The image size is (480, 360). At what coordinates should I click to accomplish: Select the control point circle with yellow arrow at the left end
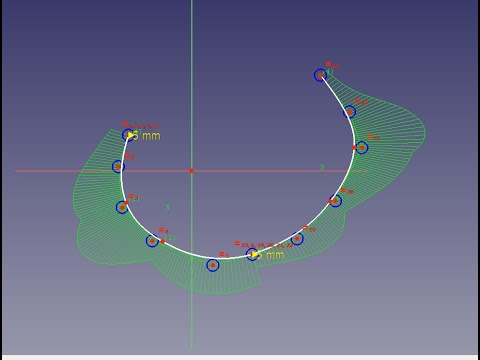129,135
